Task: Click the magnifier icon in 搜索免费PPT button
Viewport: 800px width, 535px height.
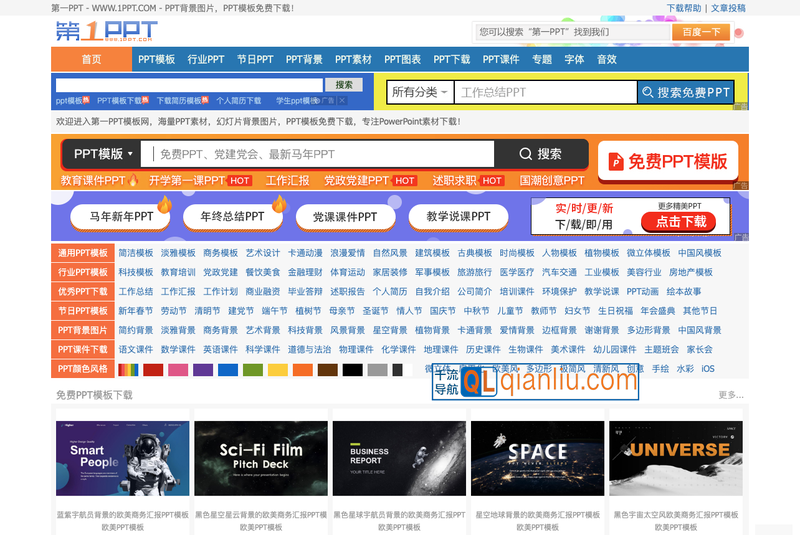Action: 647,93
